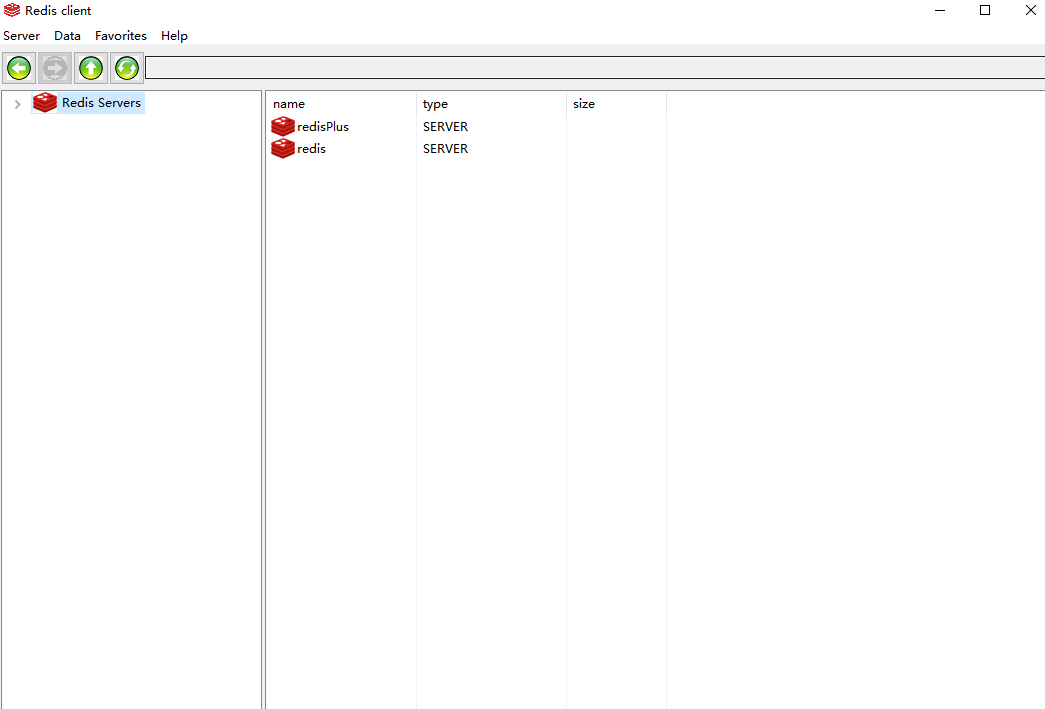This screenshot has height=709, width=1045.
Task: Click the green refresh toolbar button
Action: pyautogui.click(x=127, y=68)
